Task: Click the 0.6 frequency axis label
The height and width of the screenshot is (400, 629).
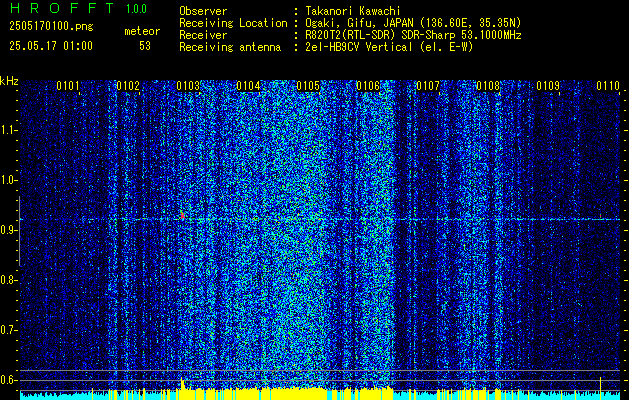Action: coord(8,380)
